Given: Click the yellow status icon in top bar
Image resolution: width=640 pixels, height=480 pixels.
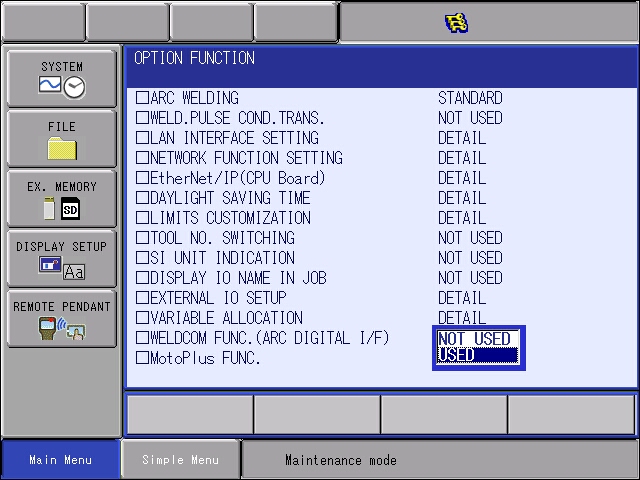Looking at the screenshot, I should 456,23.
